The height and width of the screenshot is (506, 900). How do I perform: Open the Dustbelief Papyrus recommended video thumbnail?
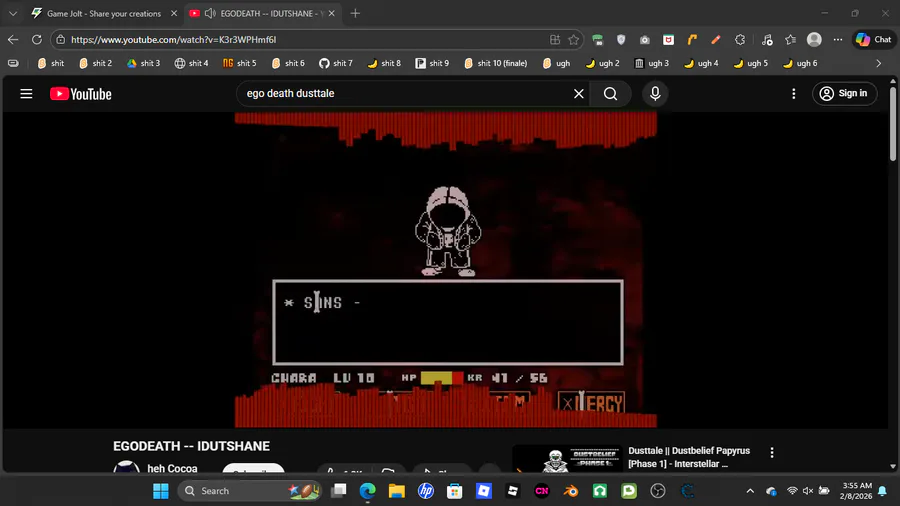(x=567, y=458)
